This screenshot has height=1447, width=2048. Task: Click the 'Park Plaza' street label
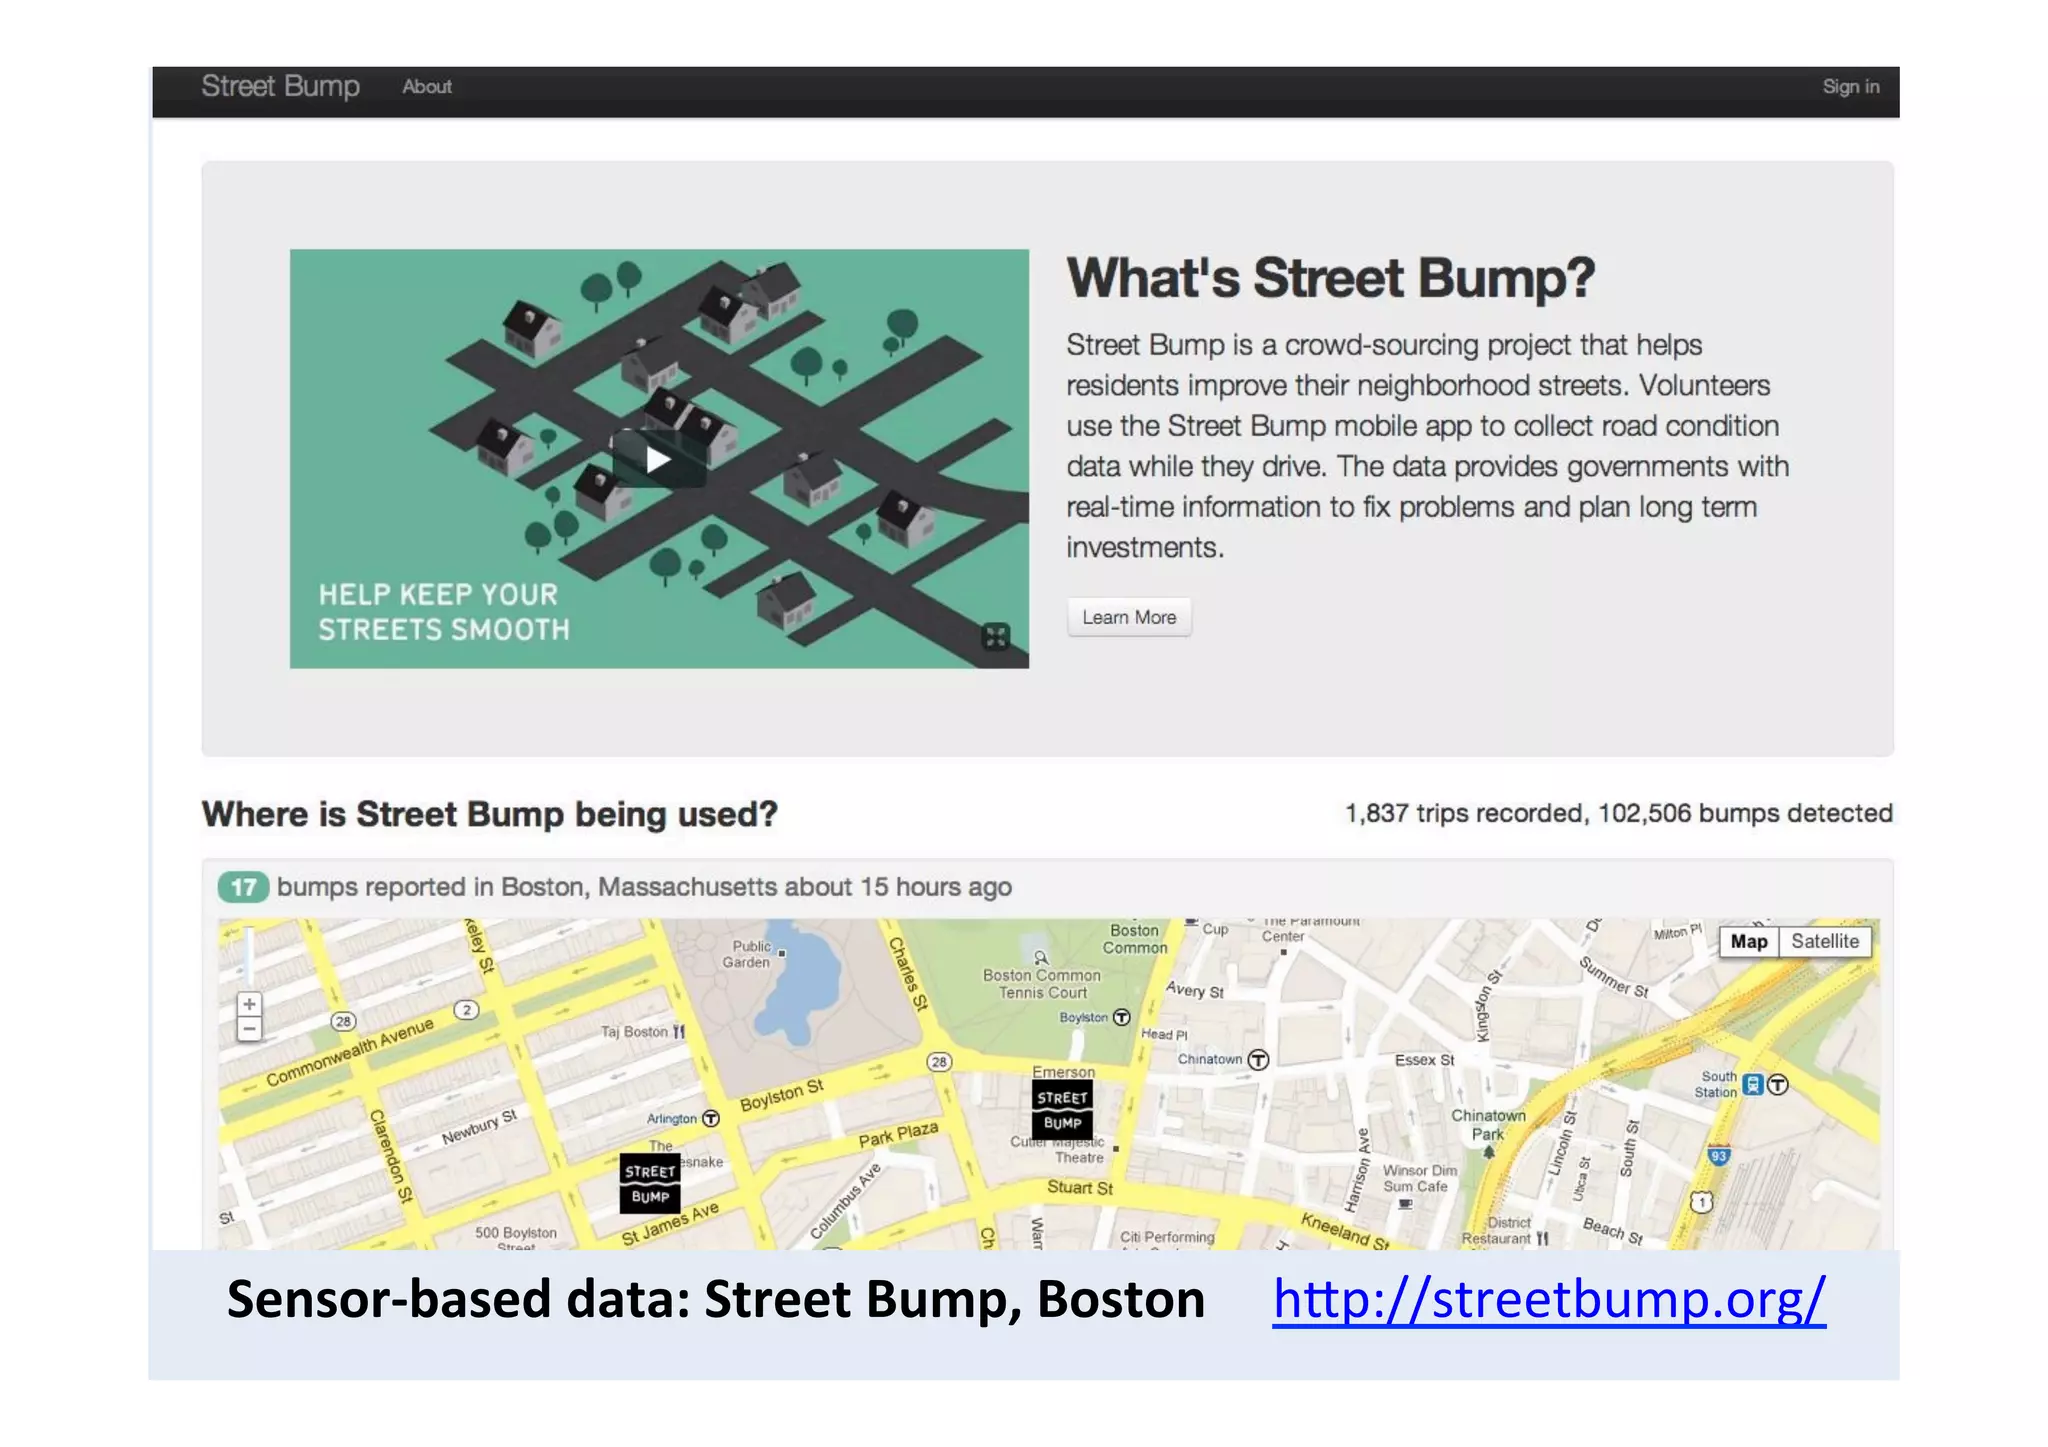898,1135
